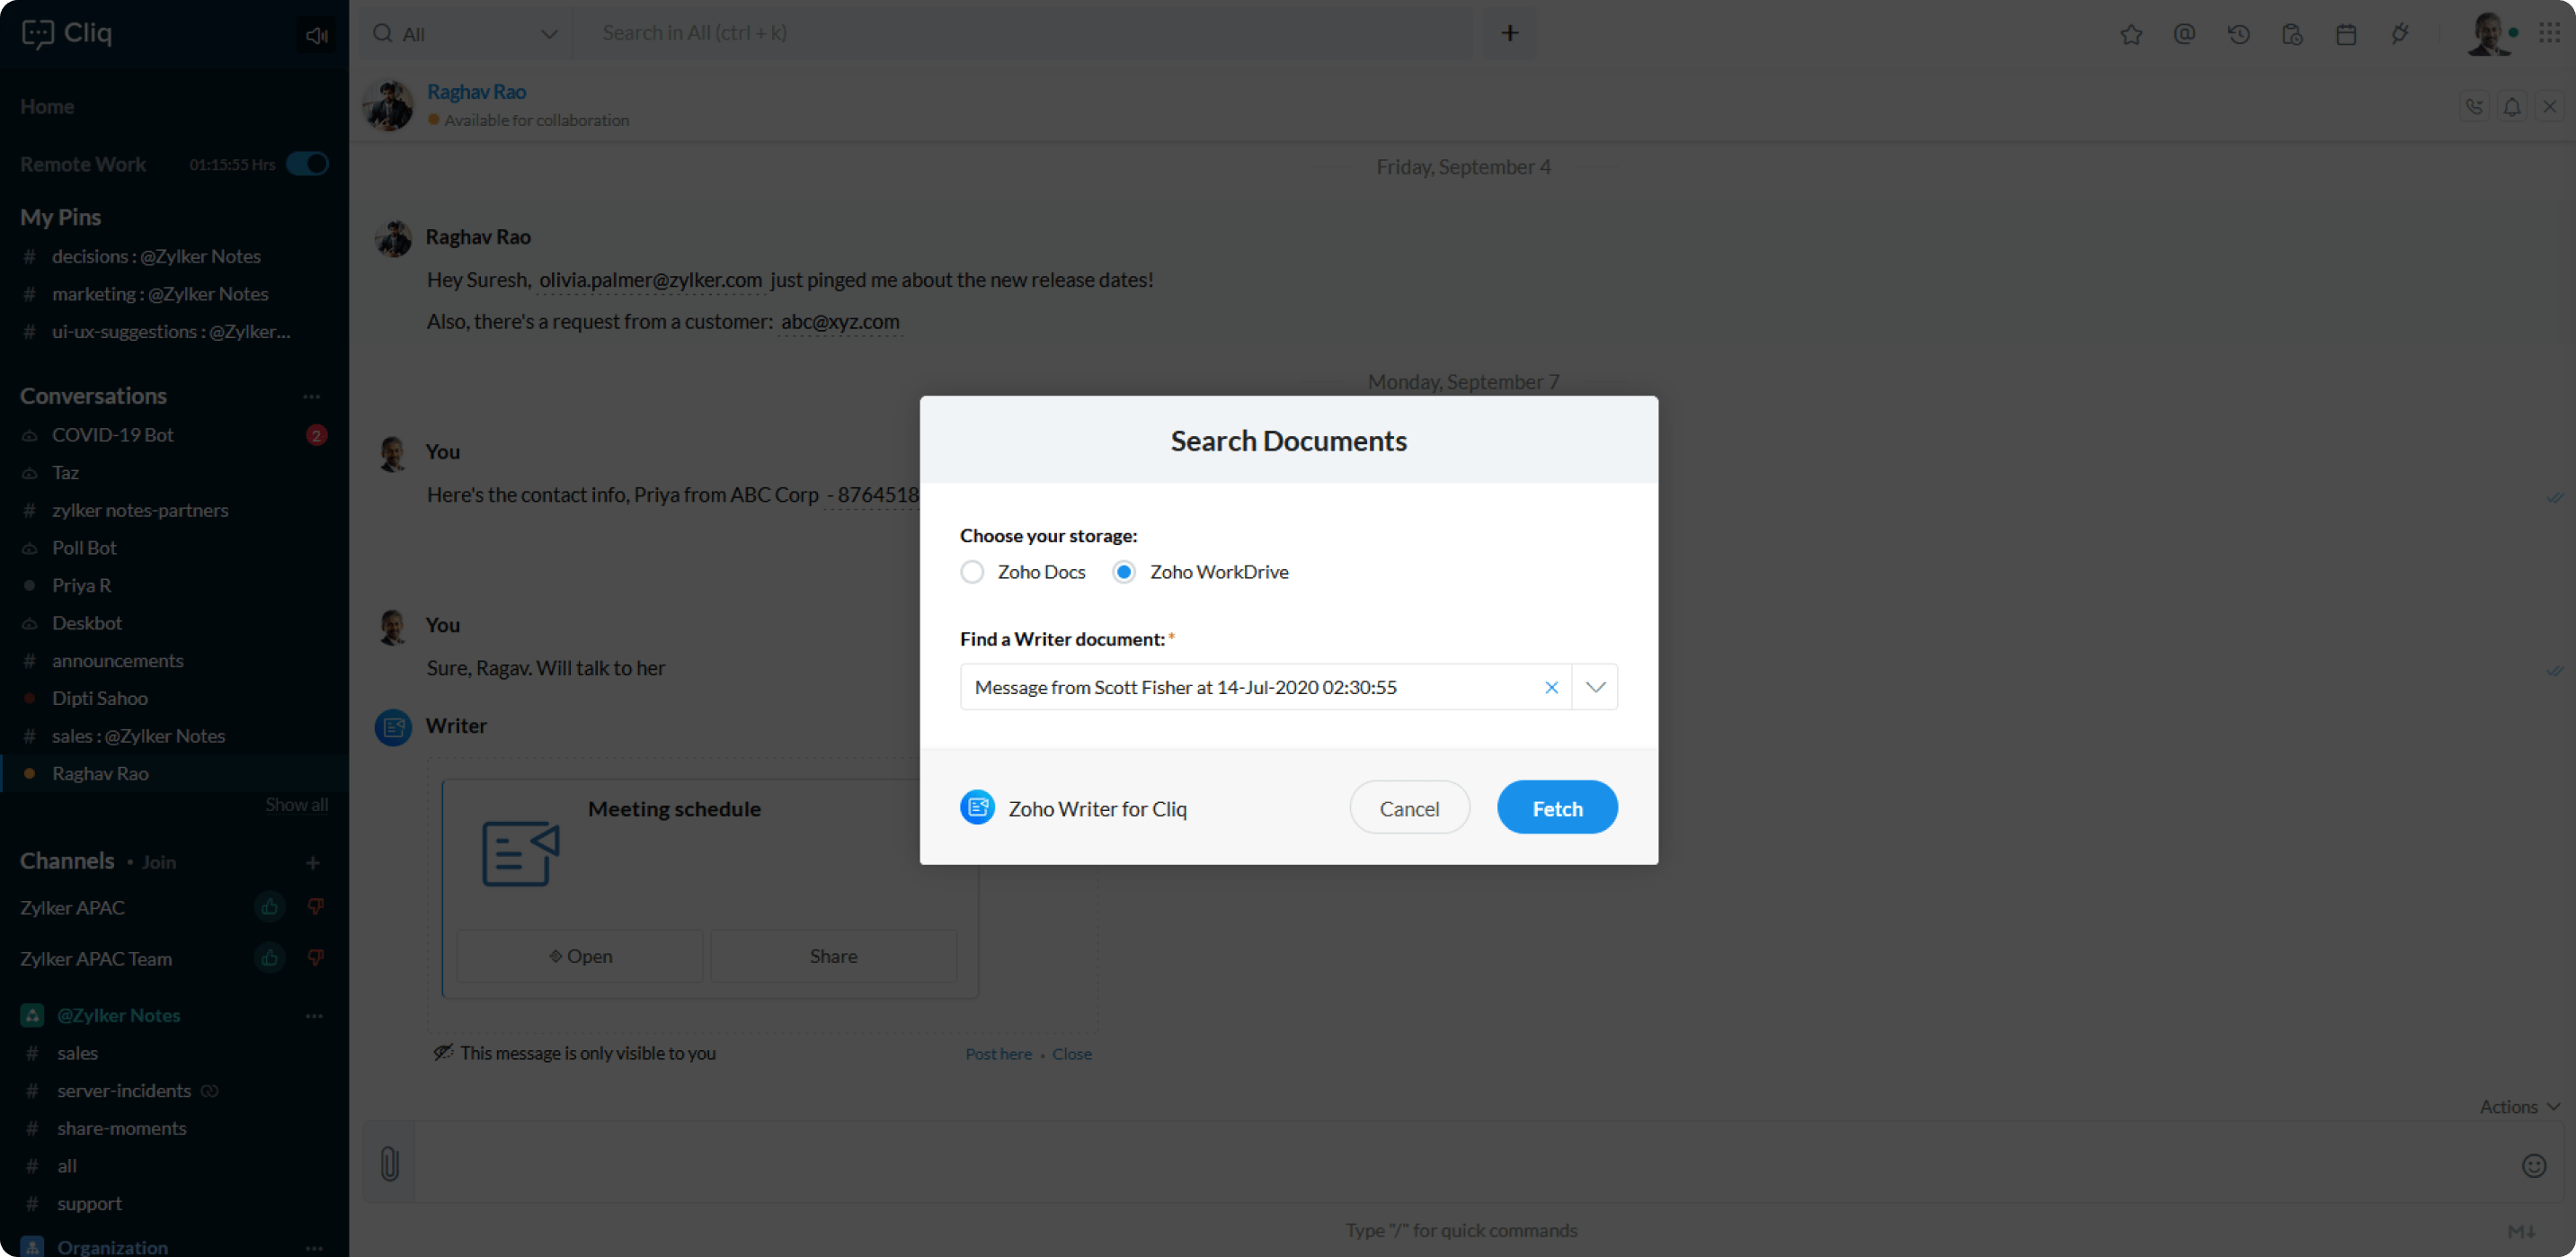Viewport: 2576px width, 1257px height.
Task: Open @Zylker Notes more options dots
Action: pyautogui.click(x=314, y=1016)
